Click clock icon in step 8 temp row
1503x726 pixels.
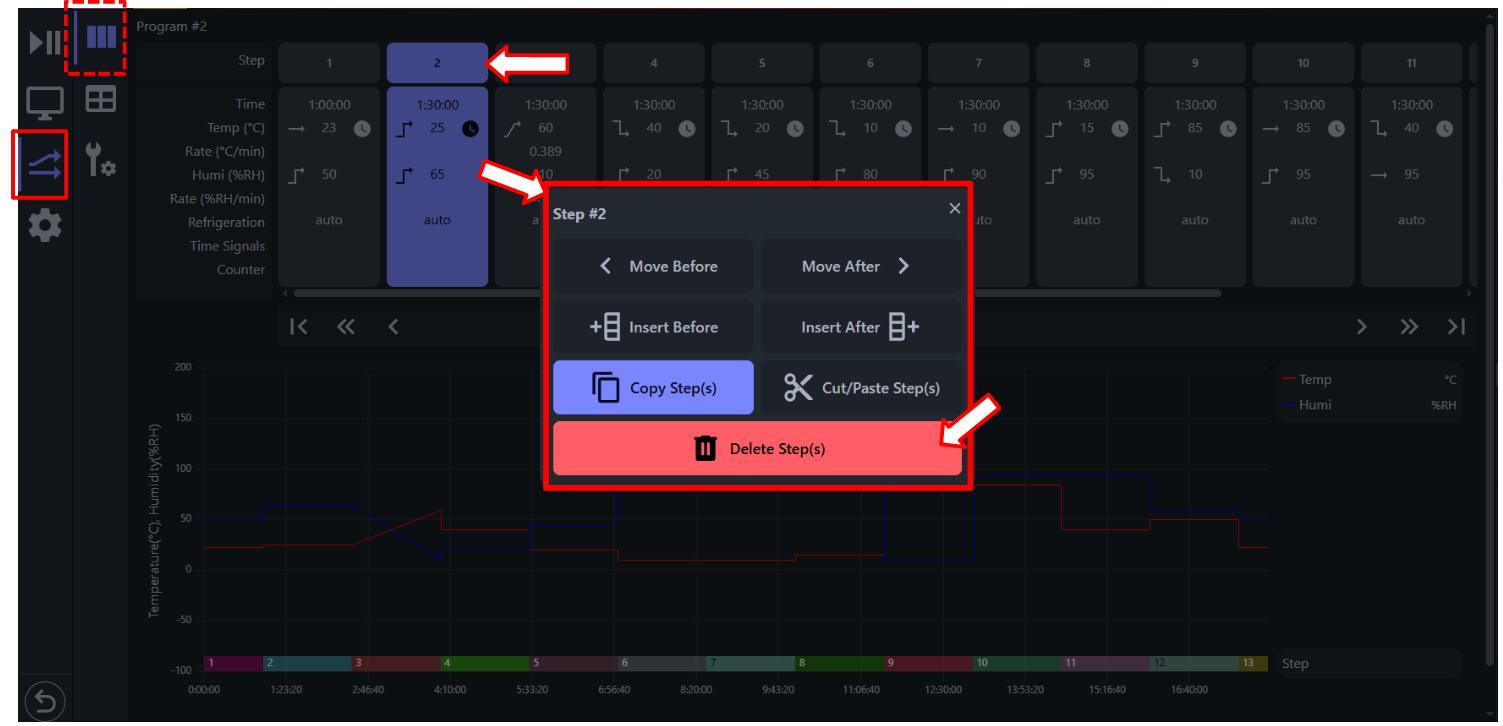point(1120,128)
